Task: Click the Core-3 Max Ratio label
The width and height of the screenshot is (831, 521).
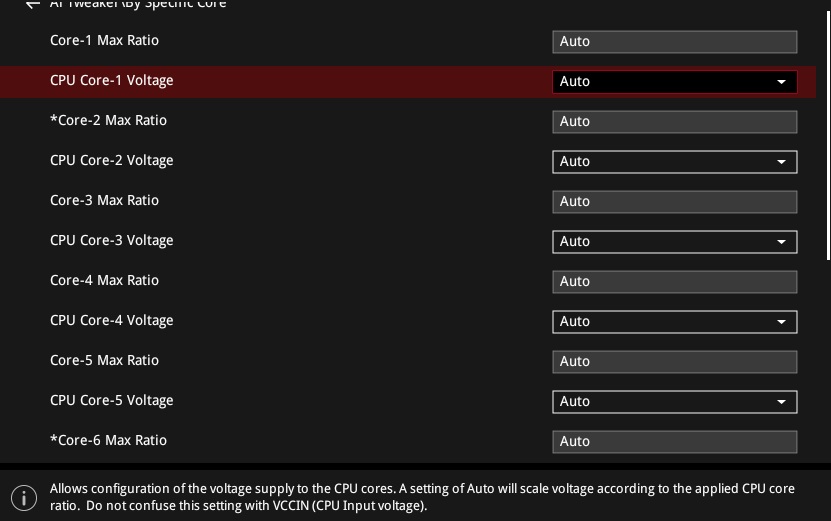Action: point(104,200)
